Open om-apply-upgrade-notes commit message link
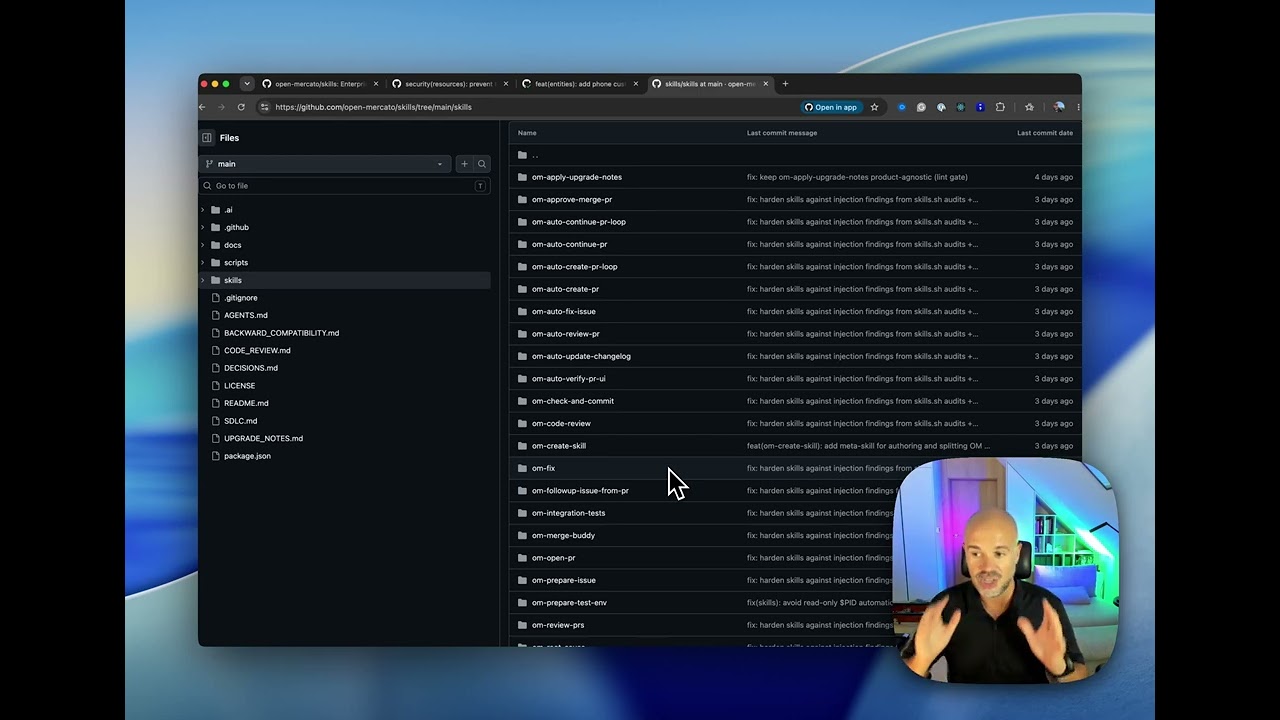 coord(857,177)
